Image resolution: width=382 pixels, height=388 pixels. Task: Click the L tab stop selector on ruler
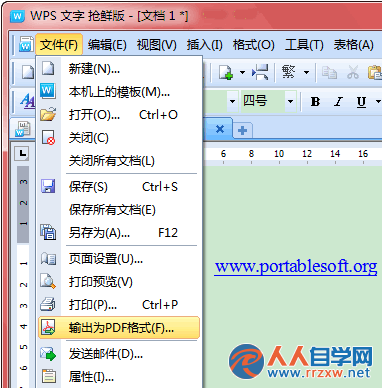pyautogui.click(x=22, y=154)
